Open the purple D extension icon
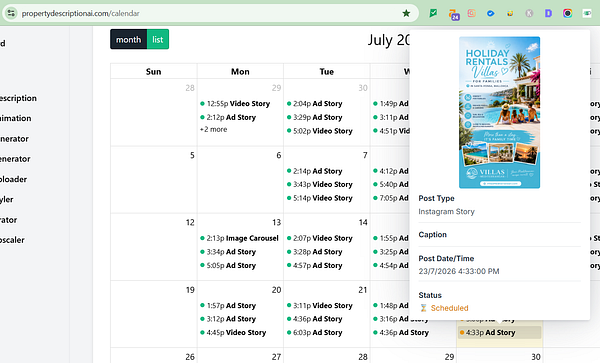The width and height of the screenshot is (600, 363). [x=548, y=13]
